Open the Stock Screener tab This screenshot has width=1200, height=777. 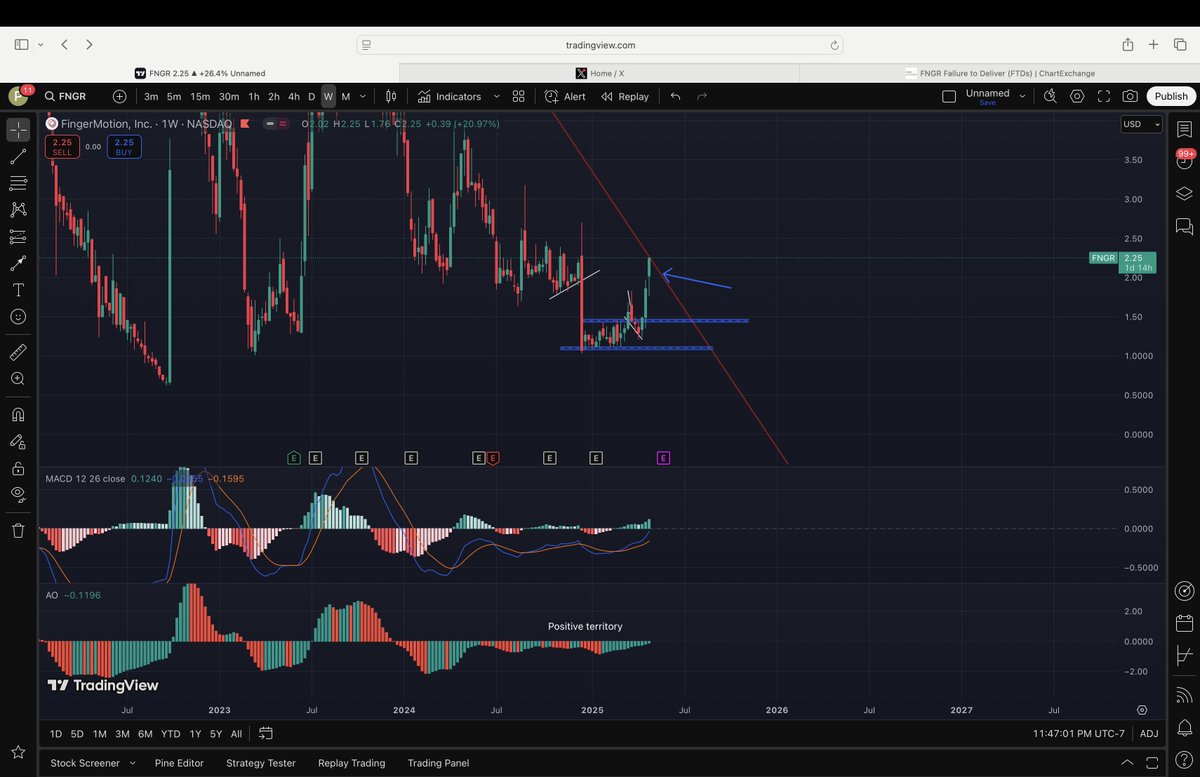click(85, 763)
